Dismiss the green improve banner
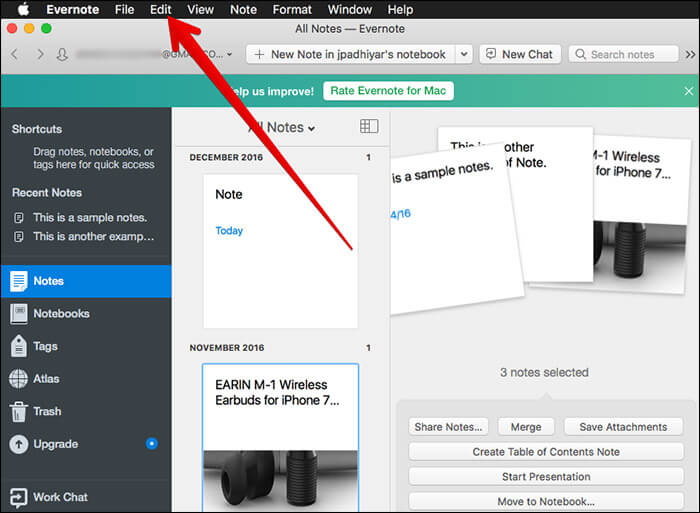Viewport: 700px width, 513px height. [688, 91]
